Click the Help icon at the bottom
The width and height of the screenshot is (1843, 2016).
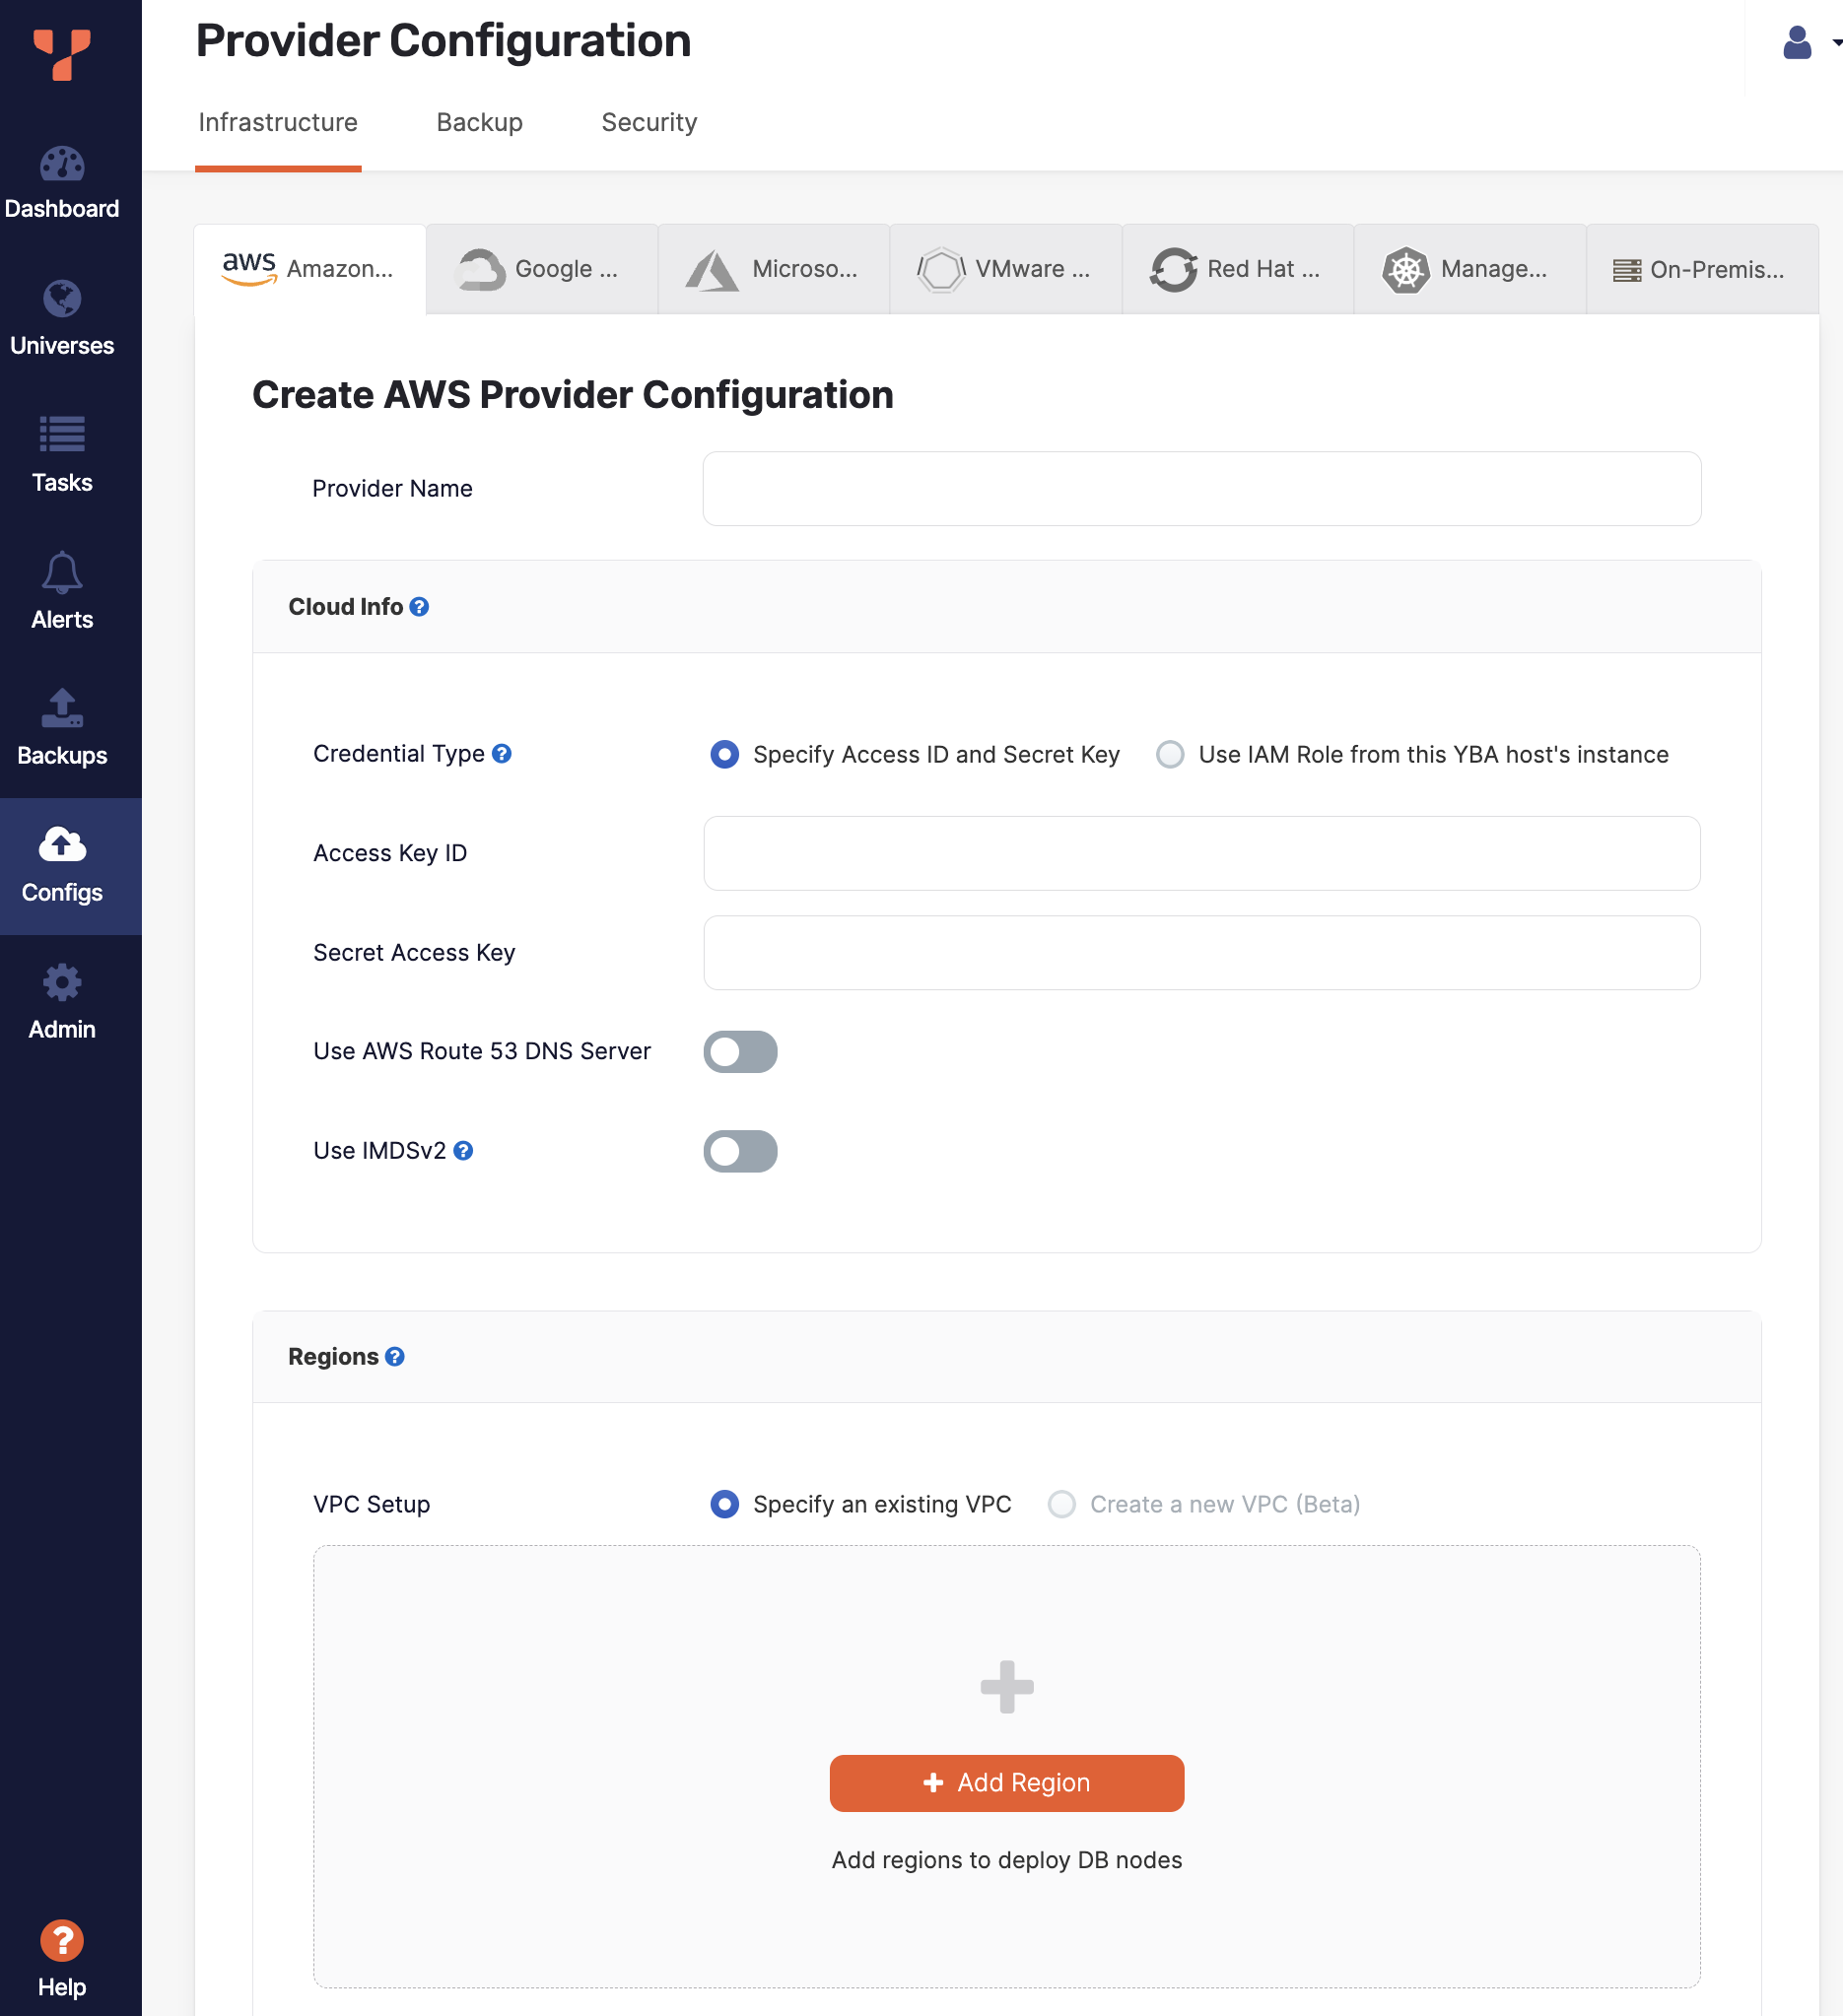pyautogui.click(x=62, y=1940)
